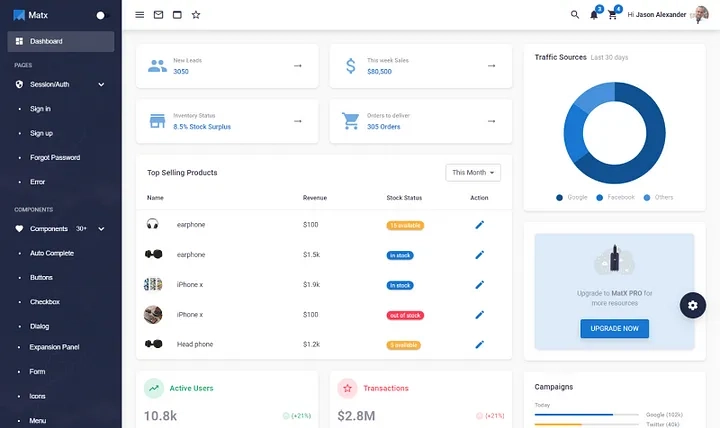This screenshot has width=720, height=428.
Task: Click Jason Alexander's profile avatar
Action: pyautogui.click(x=701, y=15)
